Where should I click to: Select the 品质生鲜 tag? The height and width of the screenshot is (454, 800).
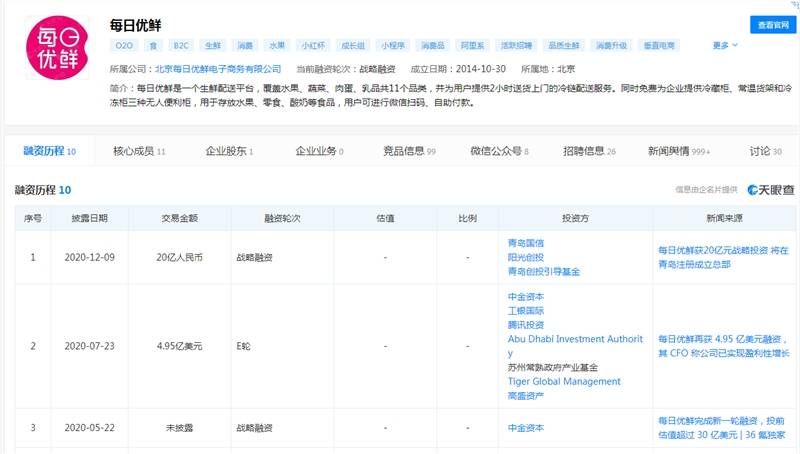click(564, 45)
